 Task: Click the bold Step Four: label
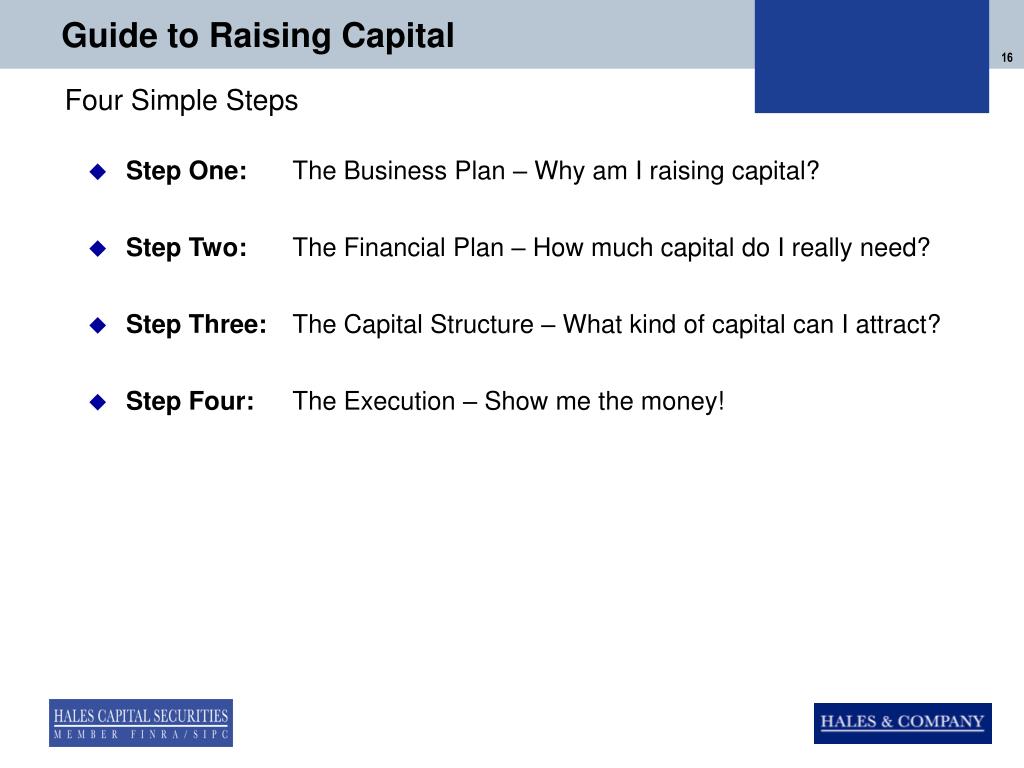coord(190,401)
